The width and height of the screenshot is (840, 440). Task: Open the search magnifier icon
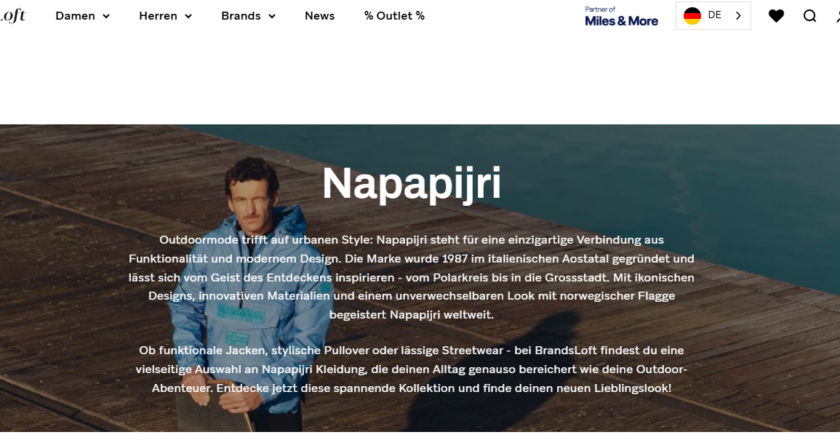click(809, 16)
